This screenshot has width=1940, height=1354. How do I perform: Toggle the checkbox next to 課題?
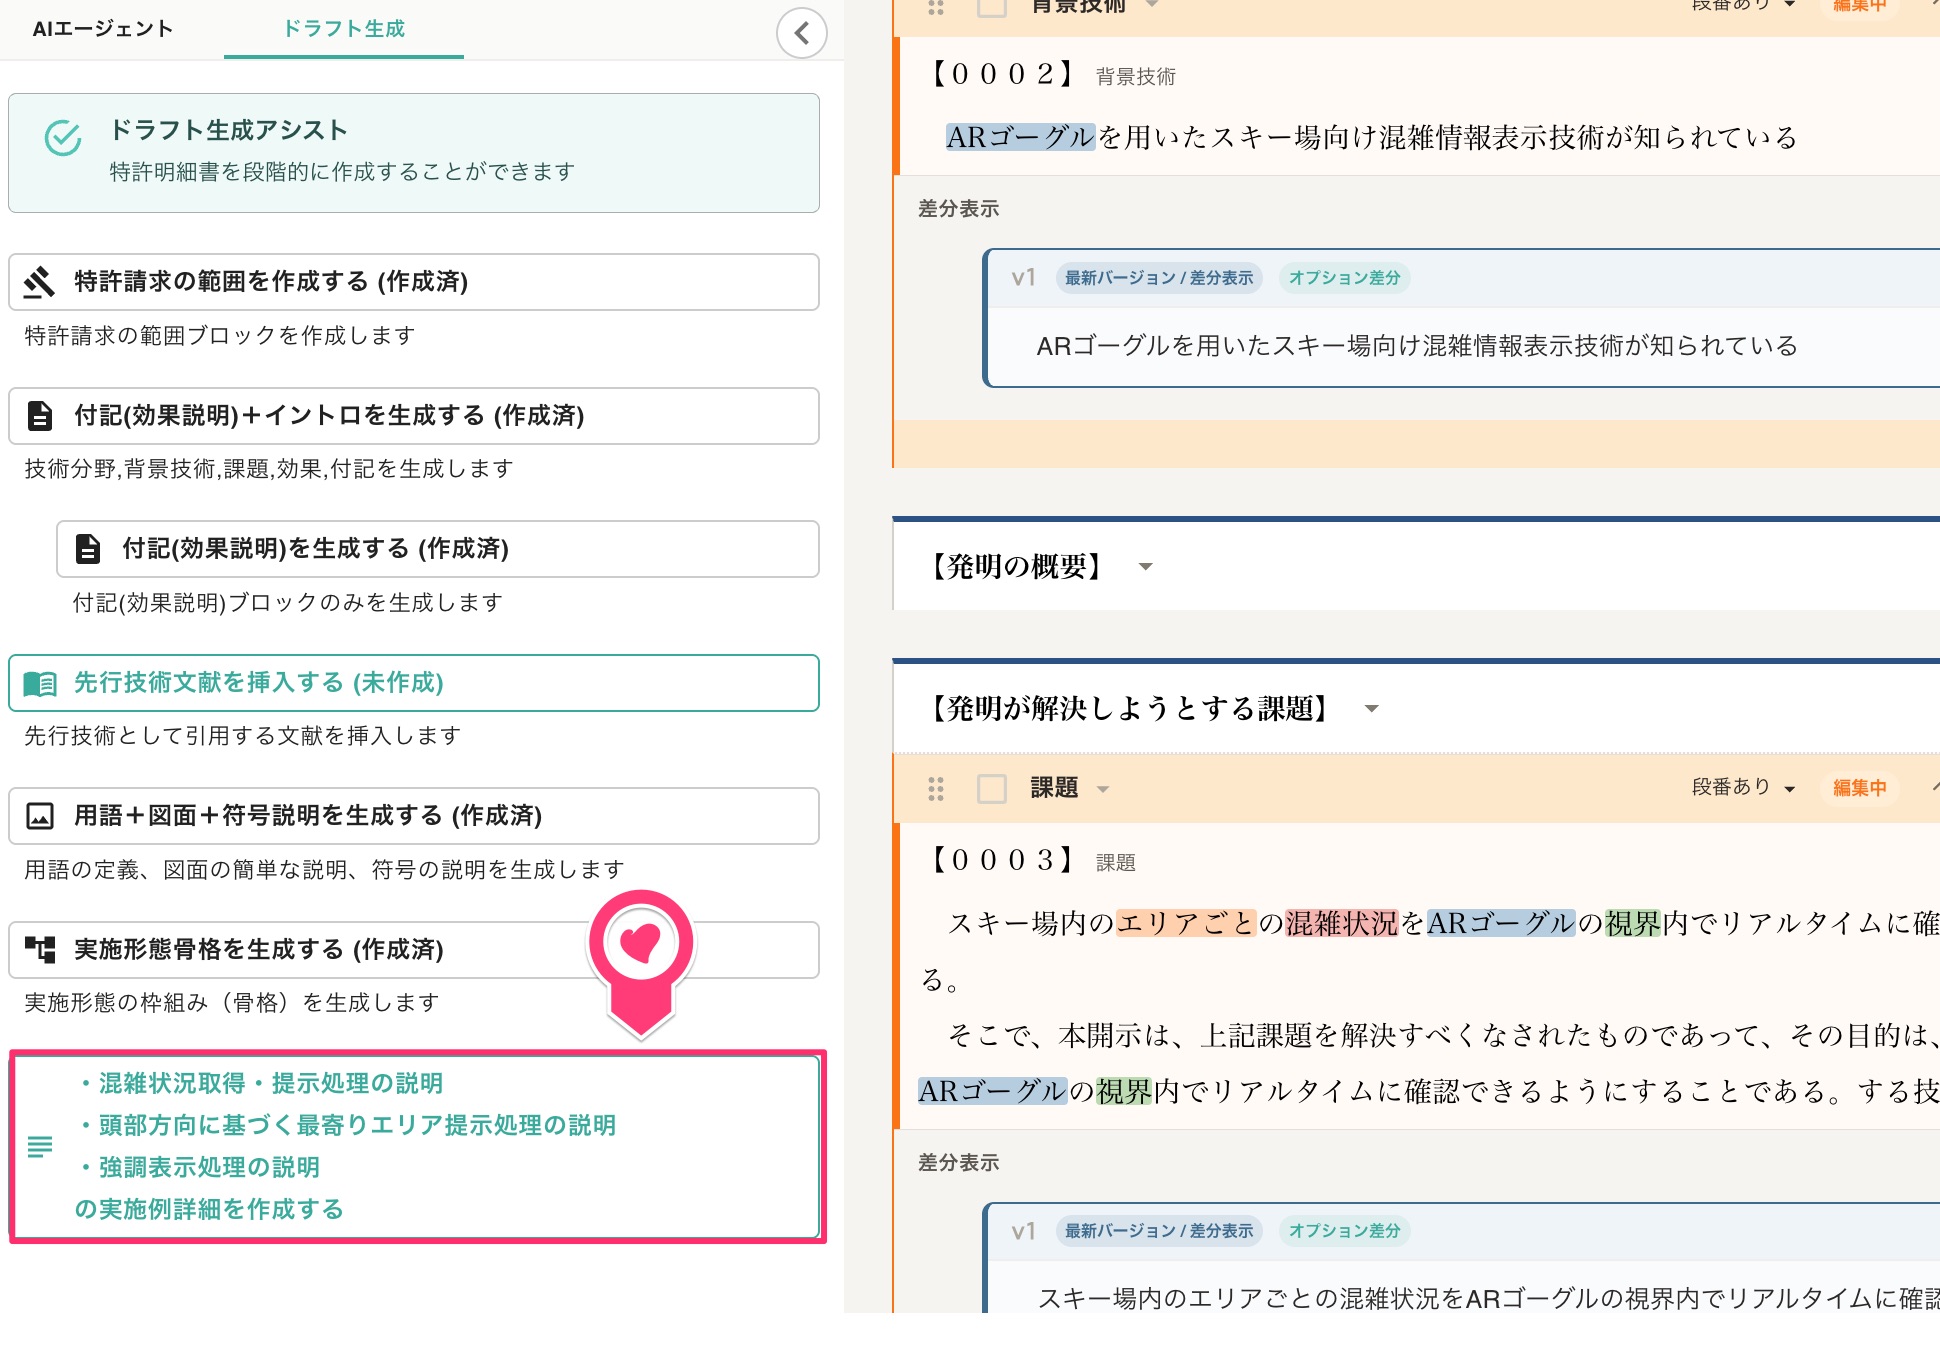[x=991, y=789]
